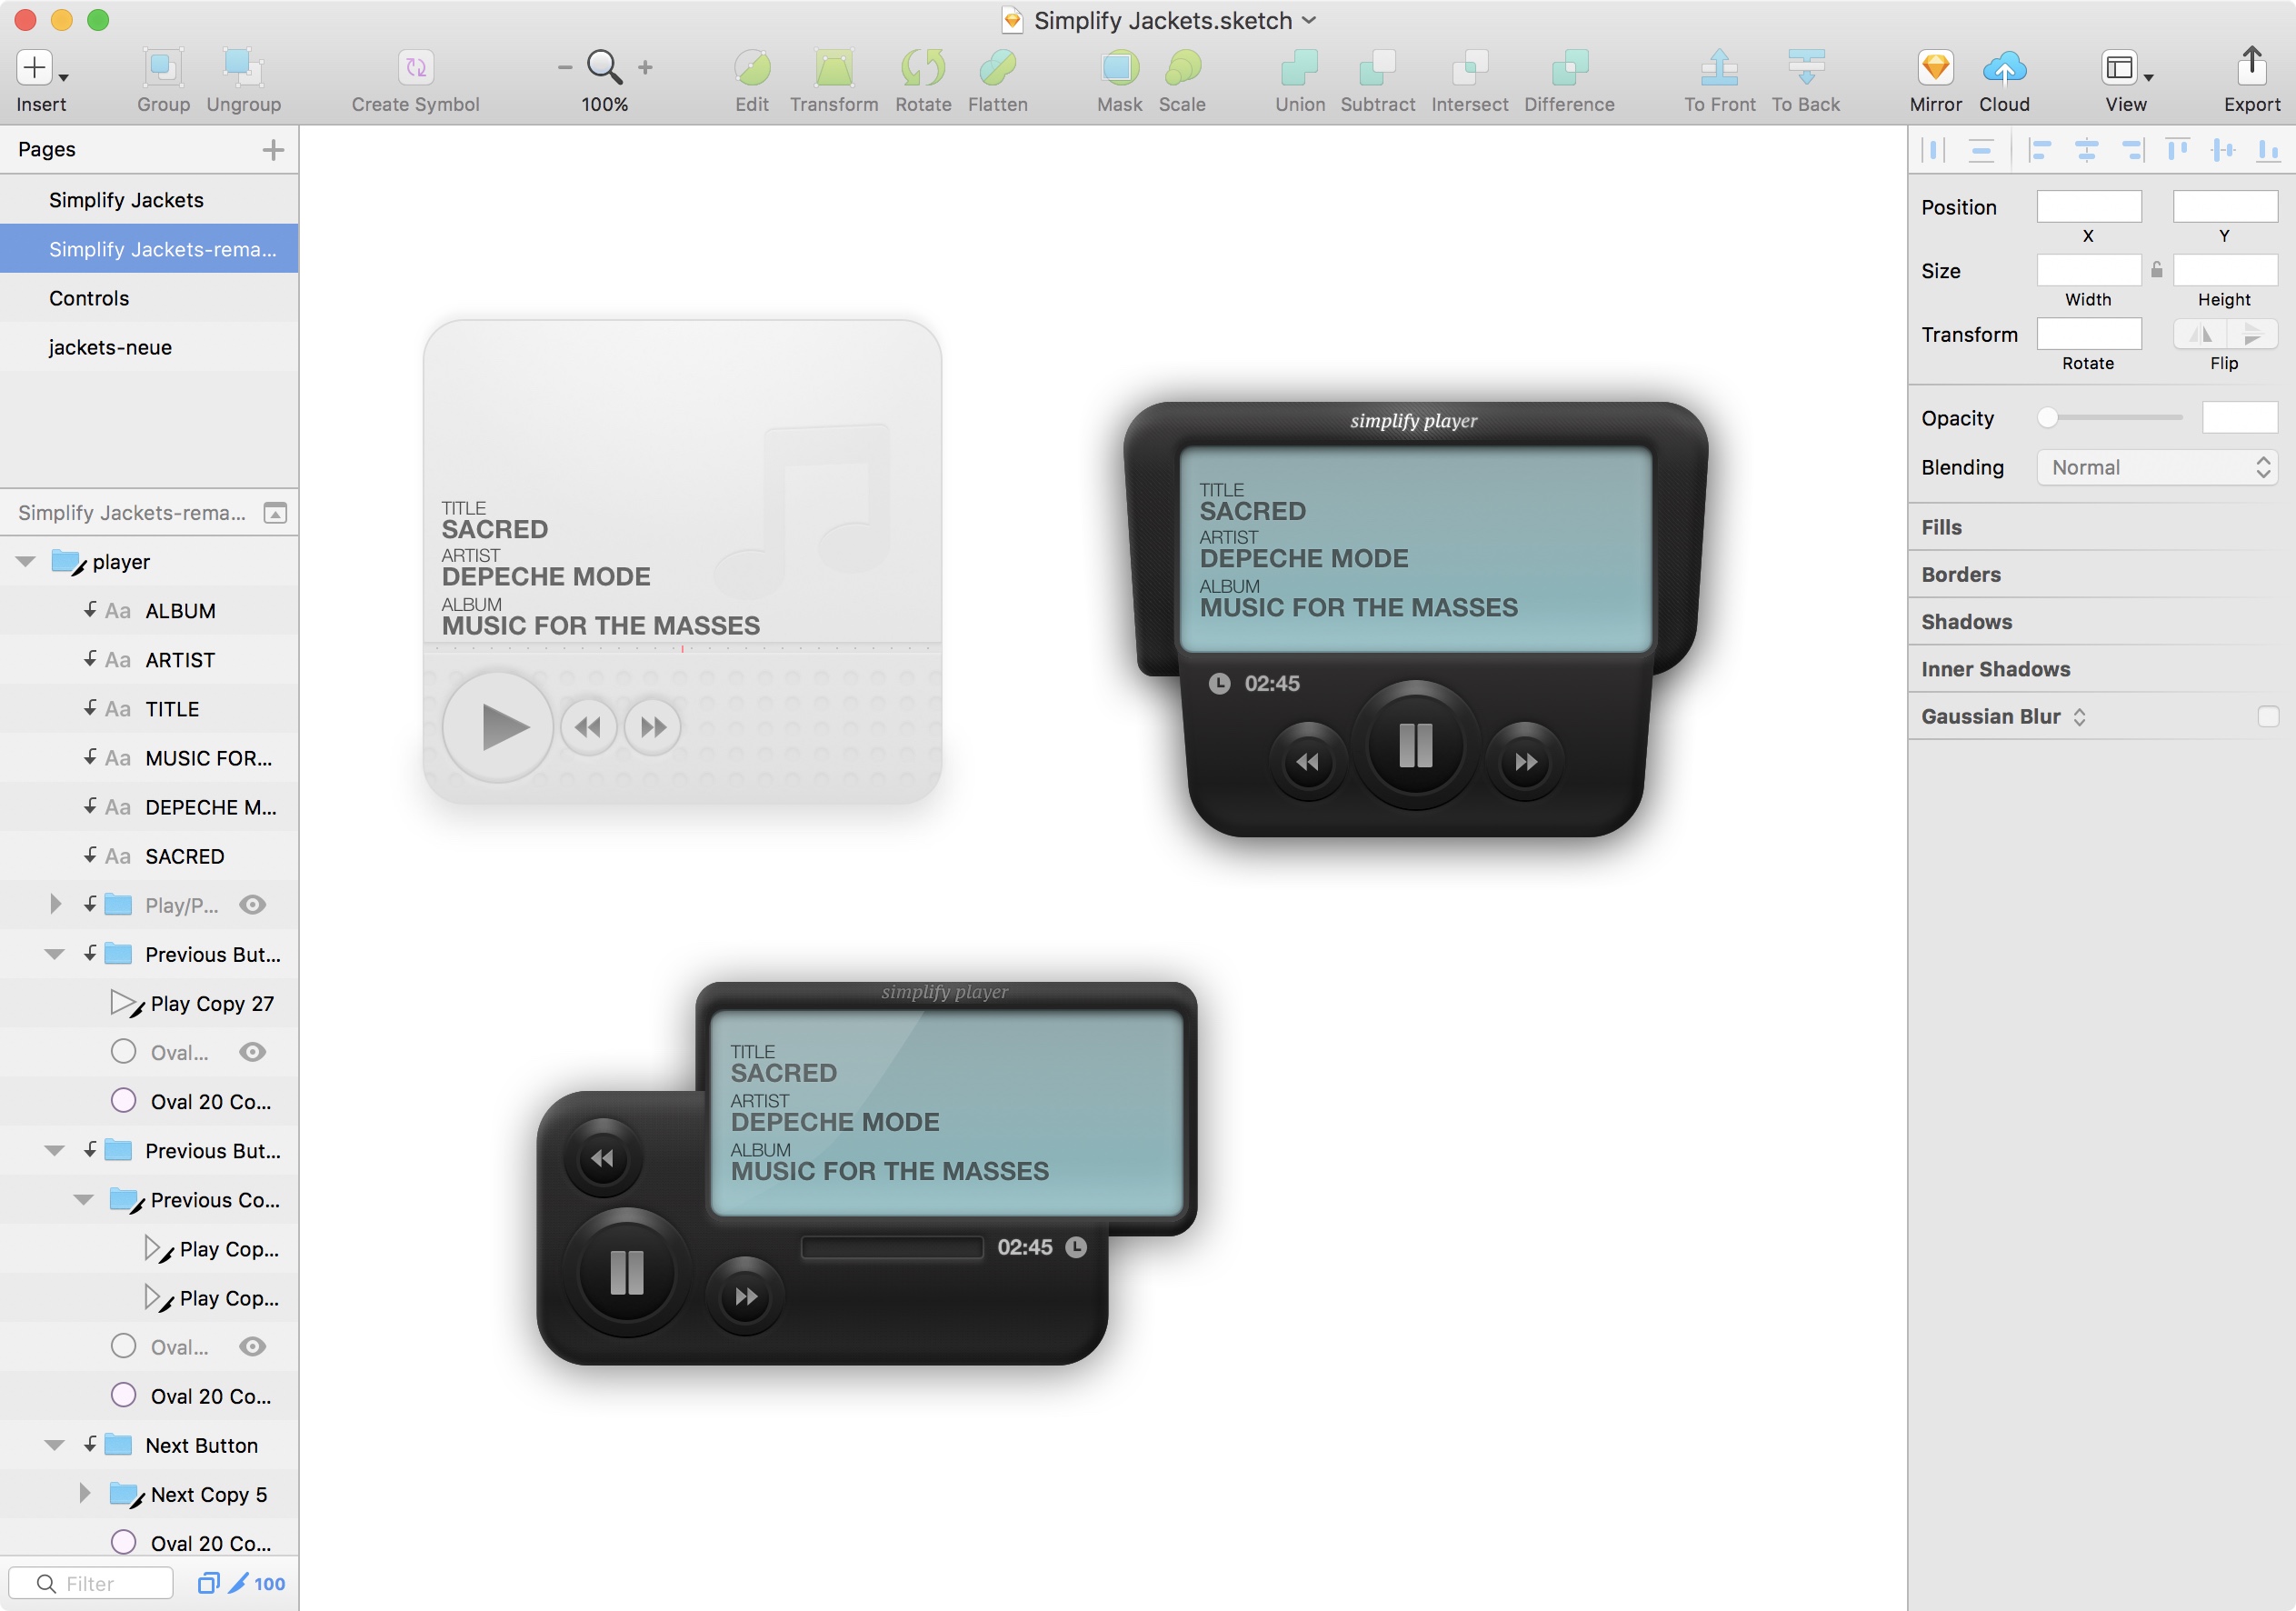Toggle visibility of Play/P... layer
This screenshot has height=1611, width=2296.
253,905
